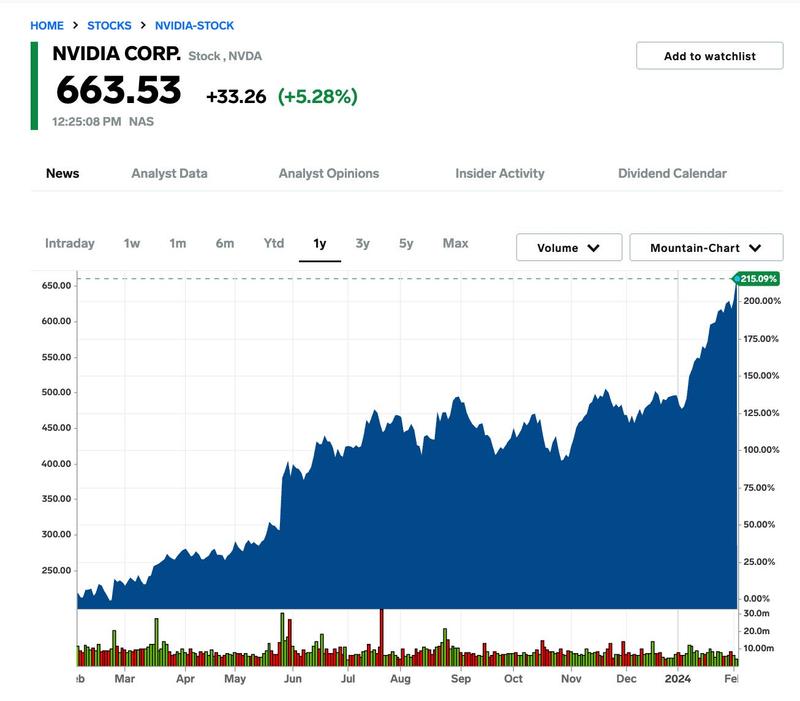This screenshot has height=701, width=800.
Task: Click the Stock, NVDA ticker label
Action: coord(225,56)
